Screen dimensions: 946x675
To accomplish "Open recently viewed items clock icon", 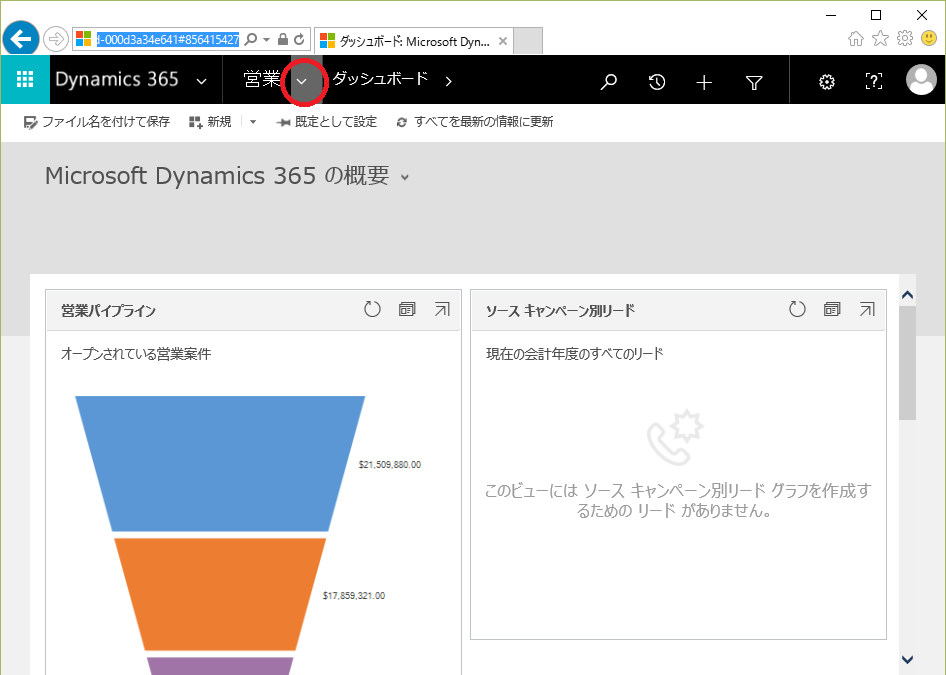I will coord(656,81).
